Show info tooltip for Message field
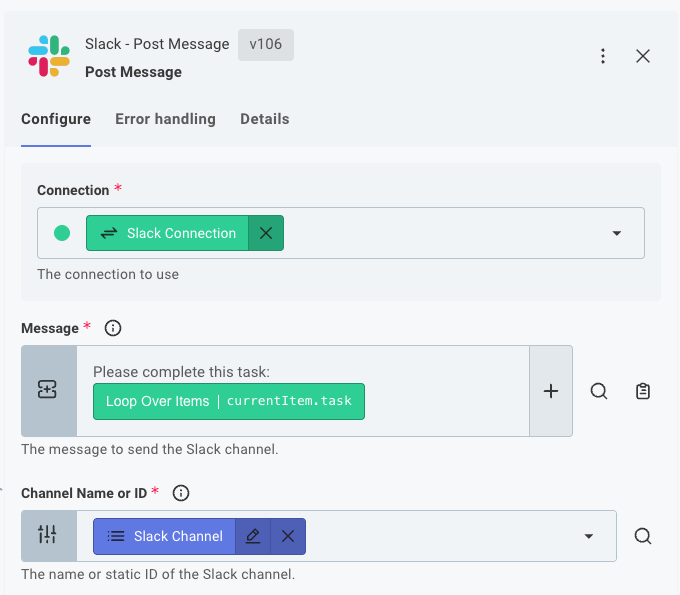The height and width of the screenshot is (595, 680). coord(113,328)
